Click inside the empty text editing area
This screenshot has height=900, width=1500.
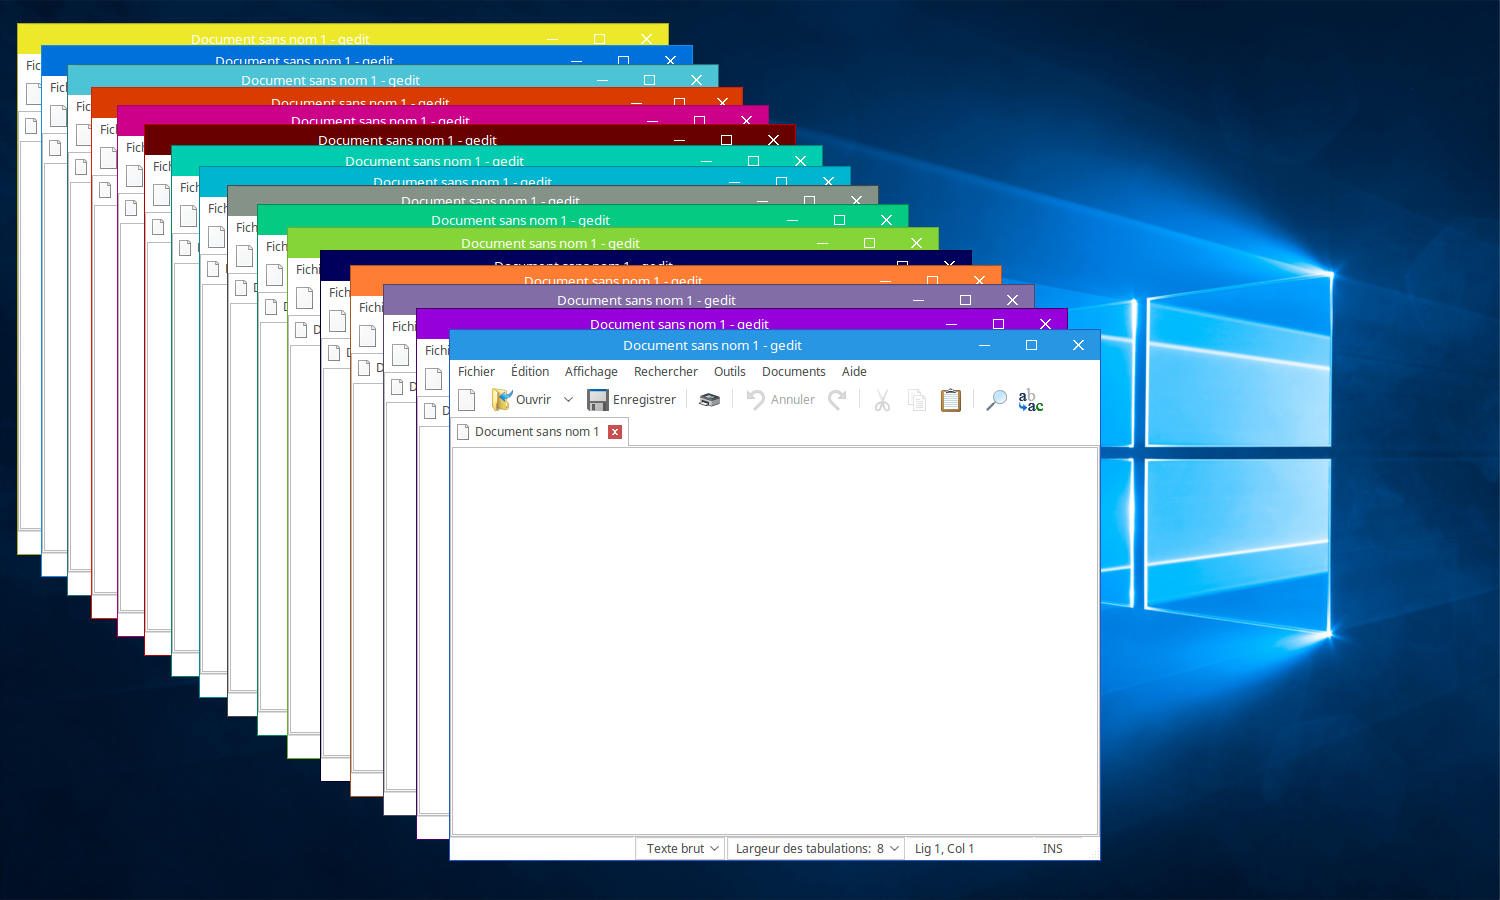click(775, 640)
